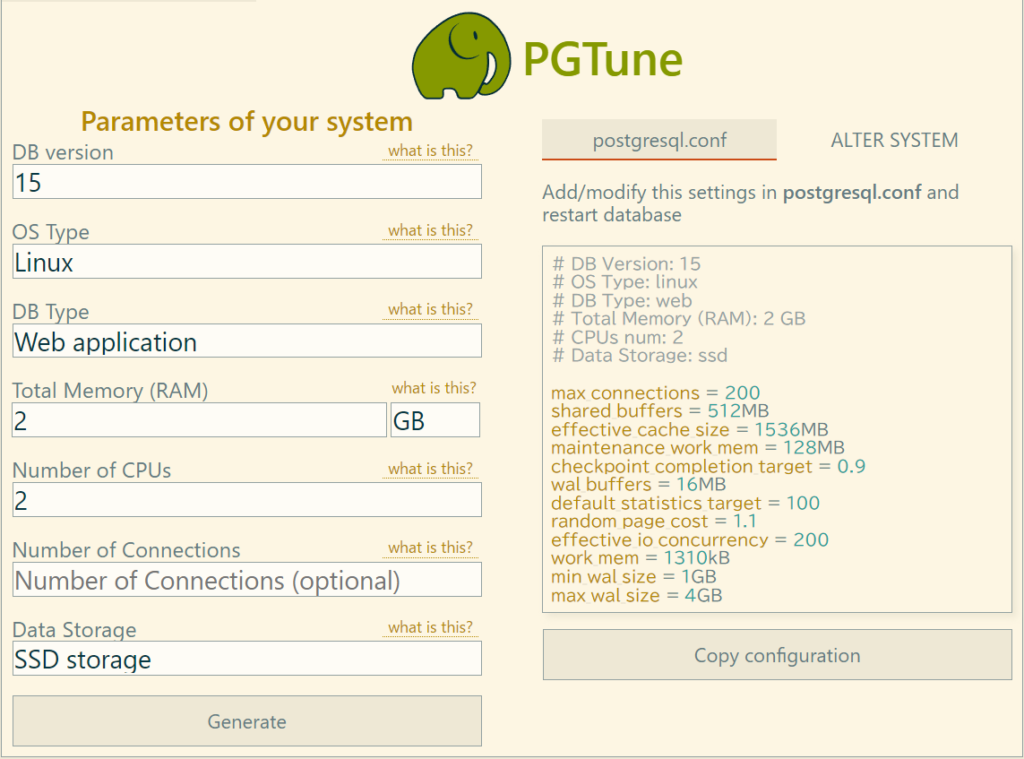Click the '# Total Memory (RAM): 2 GB' comment
The image size is (1024, 759).
[679, 319]
